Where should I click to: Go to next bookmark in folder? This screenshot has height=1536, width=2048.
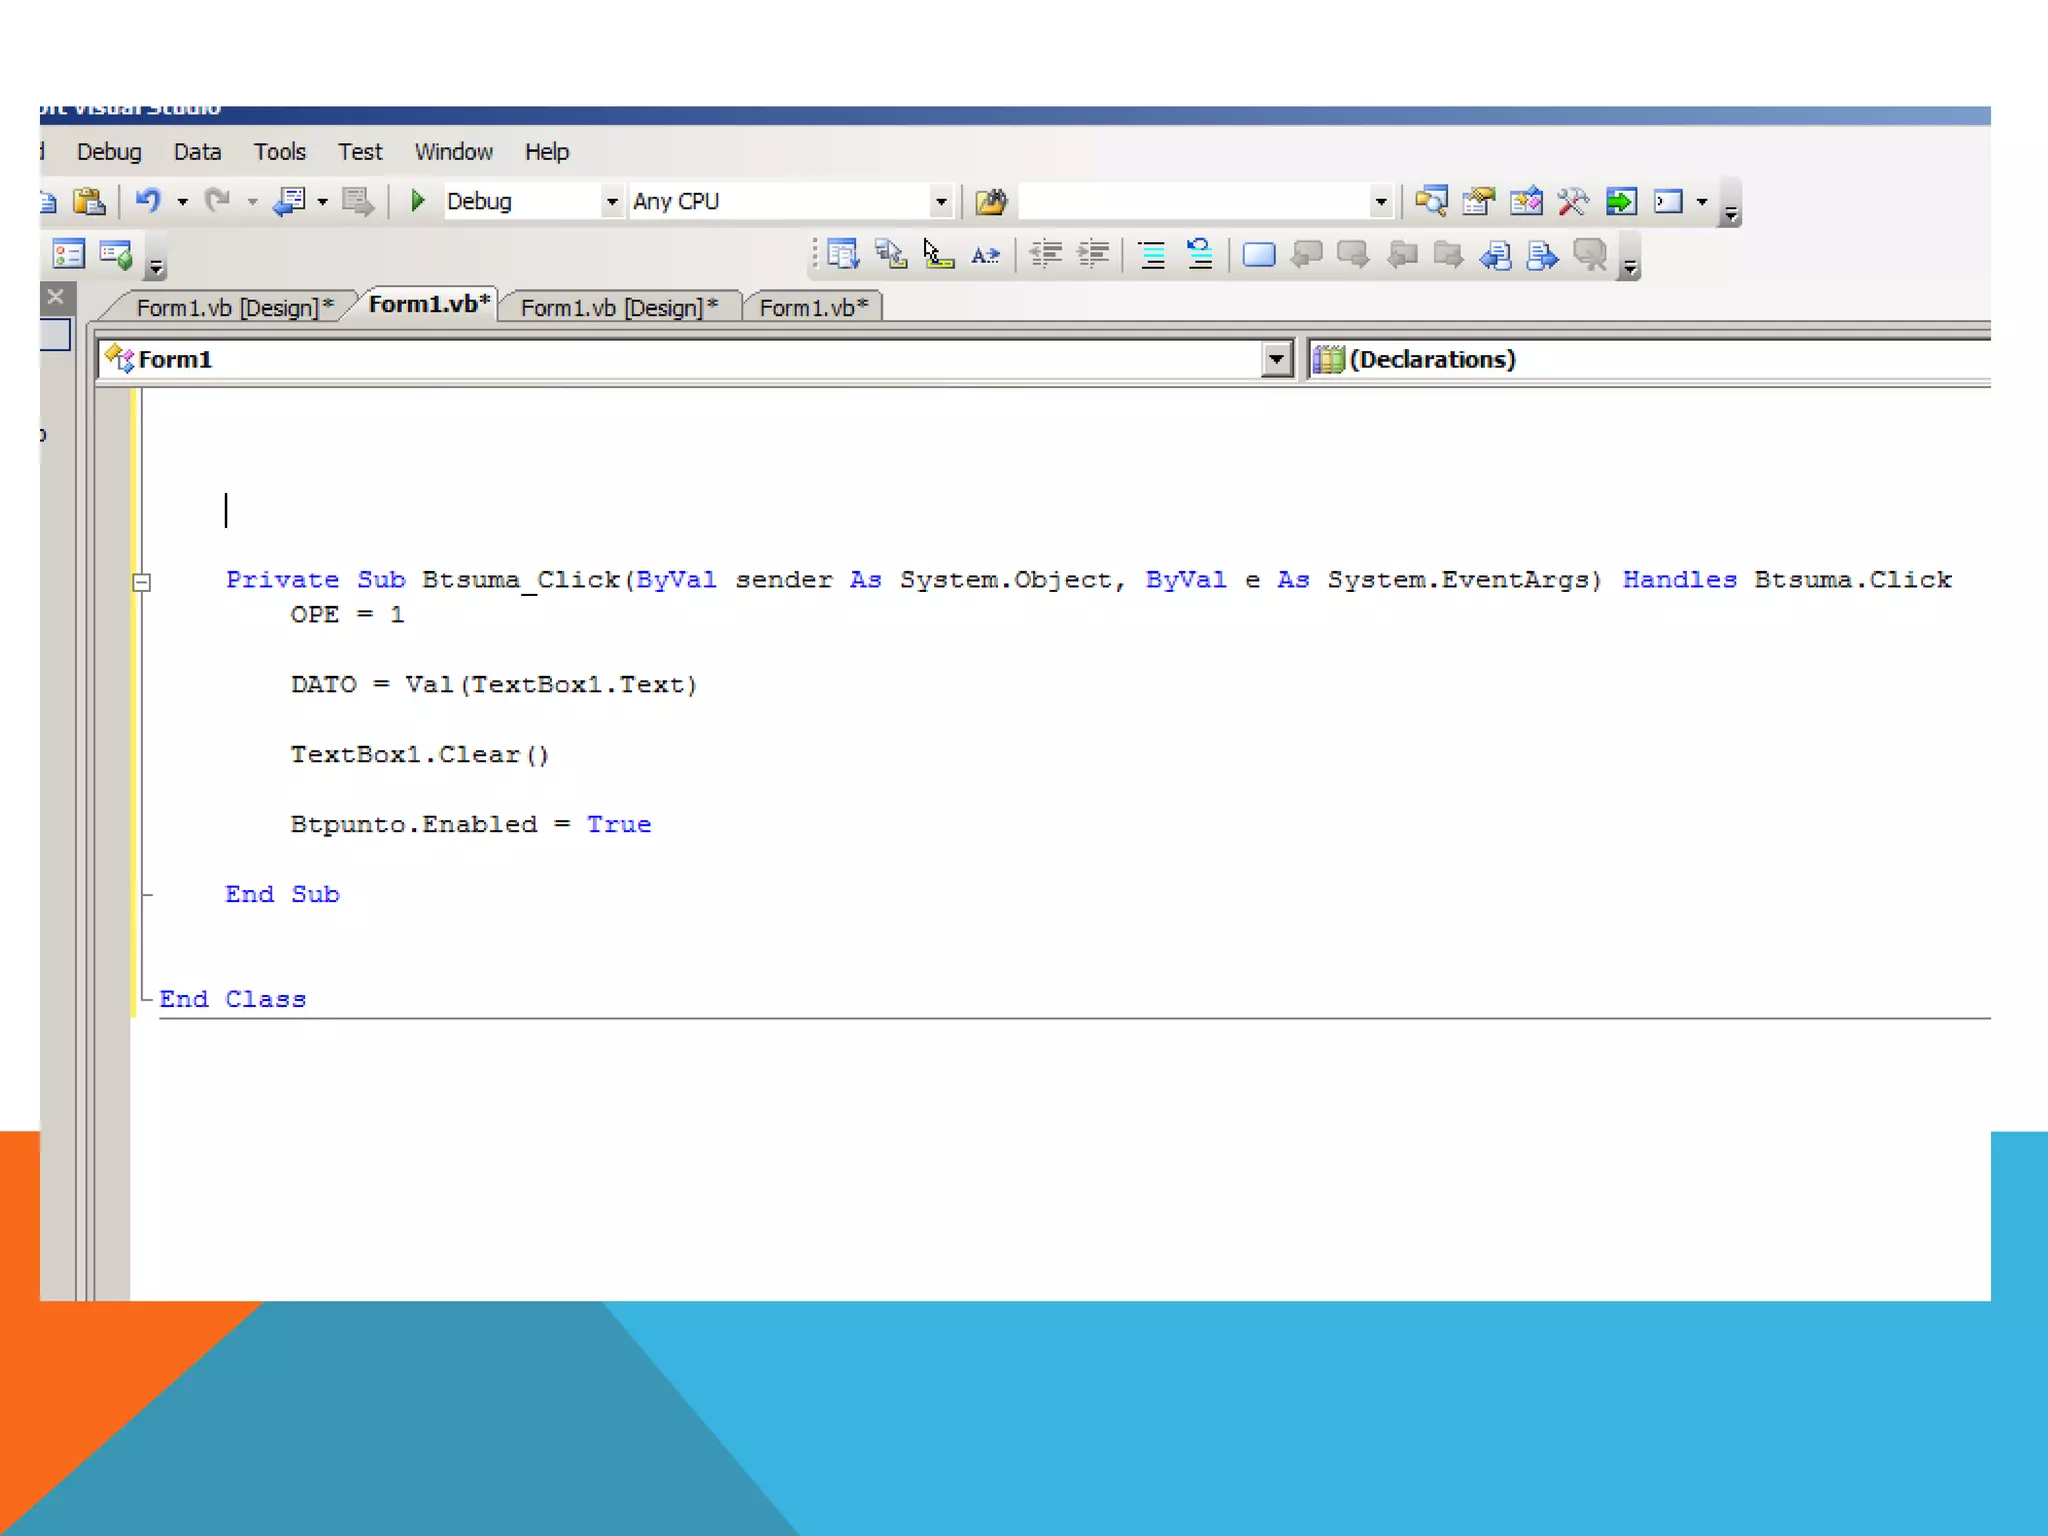pos(1448,255)
